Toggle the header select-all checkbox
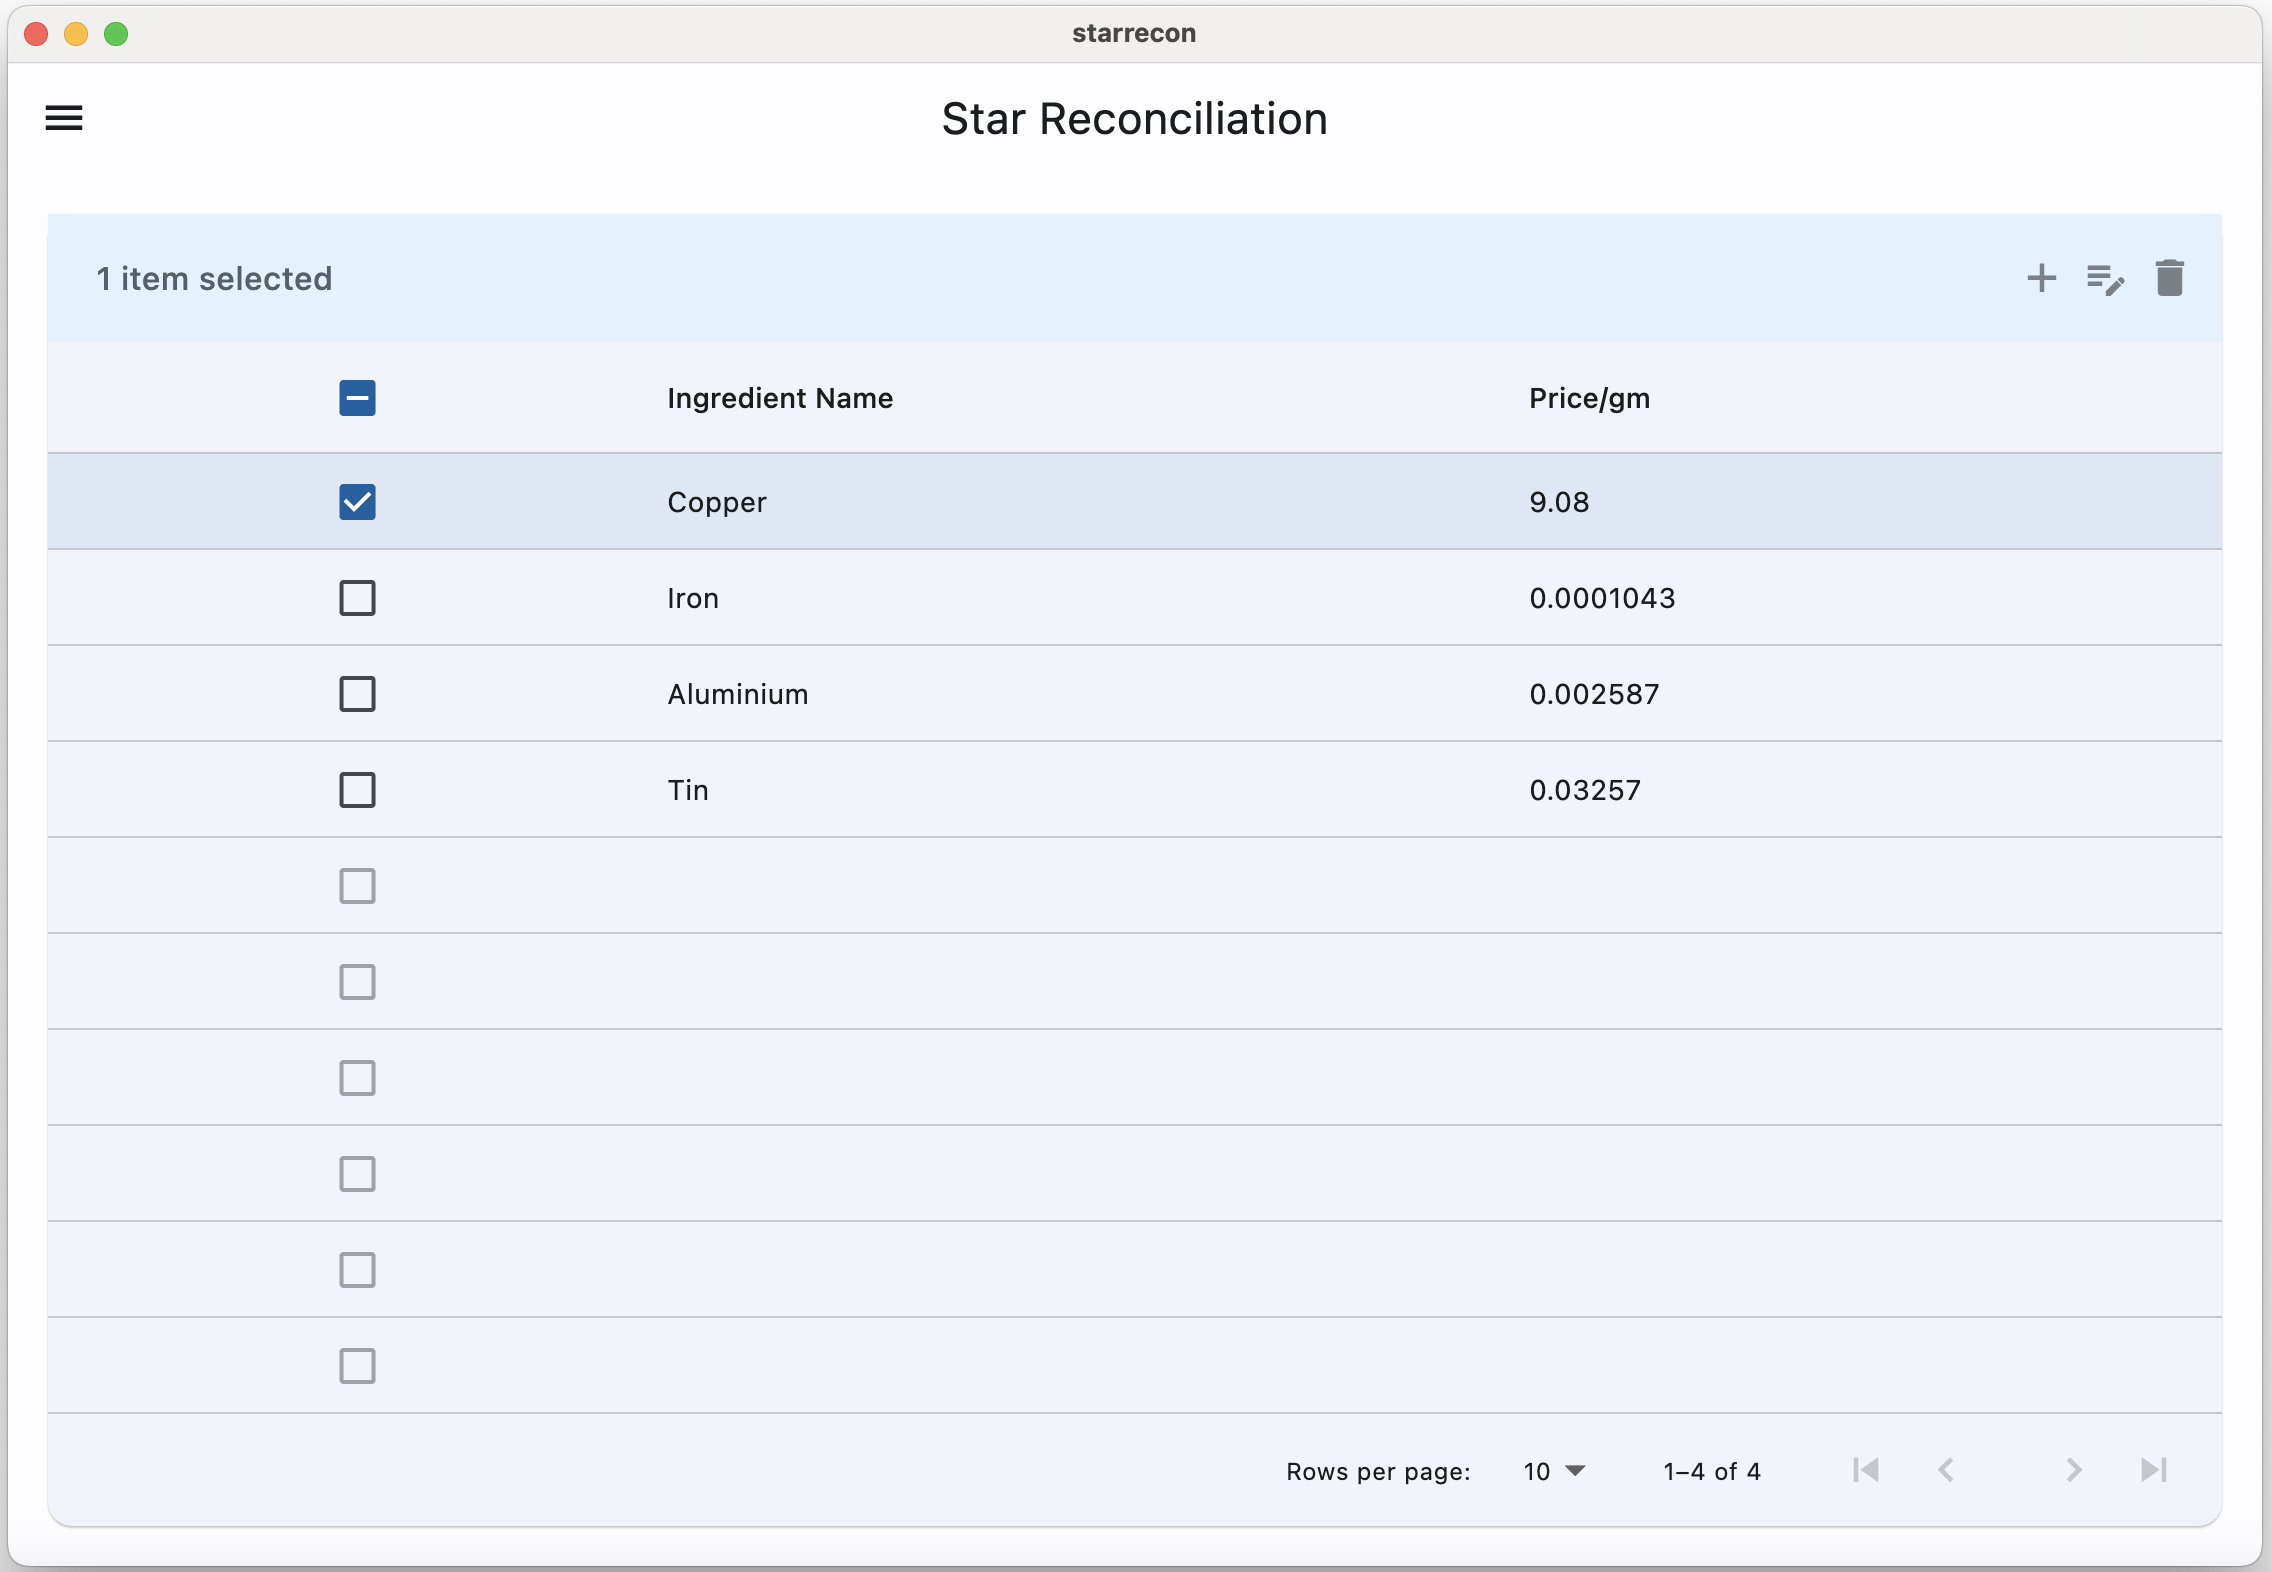The image size is (2272, 1572). coord(357,398)
